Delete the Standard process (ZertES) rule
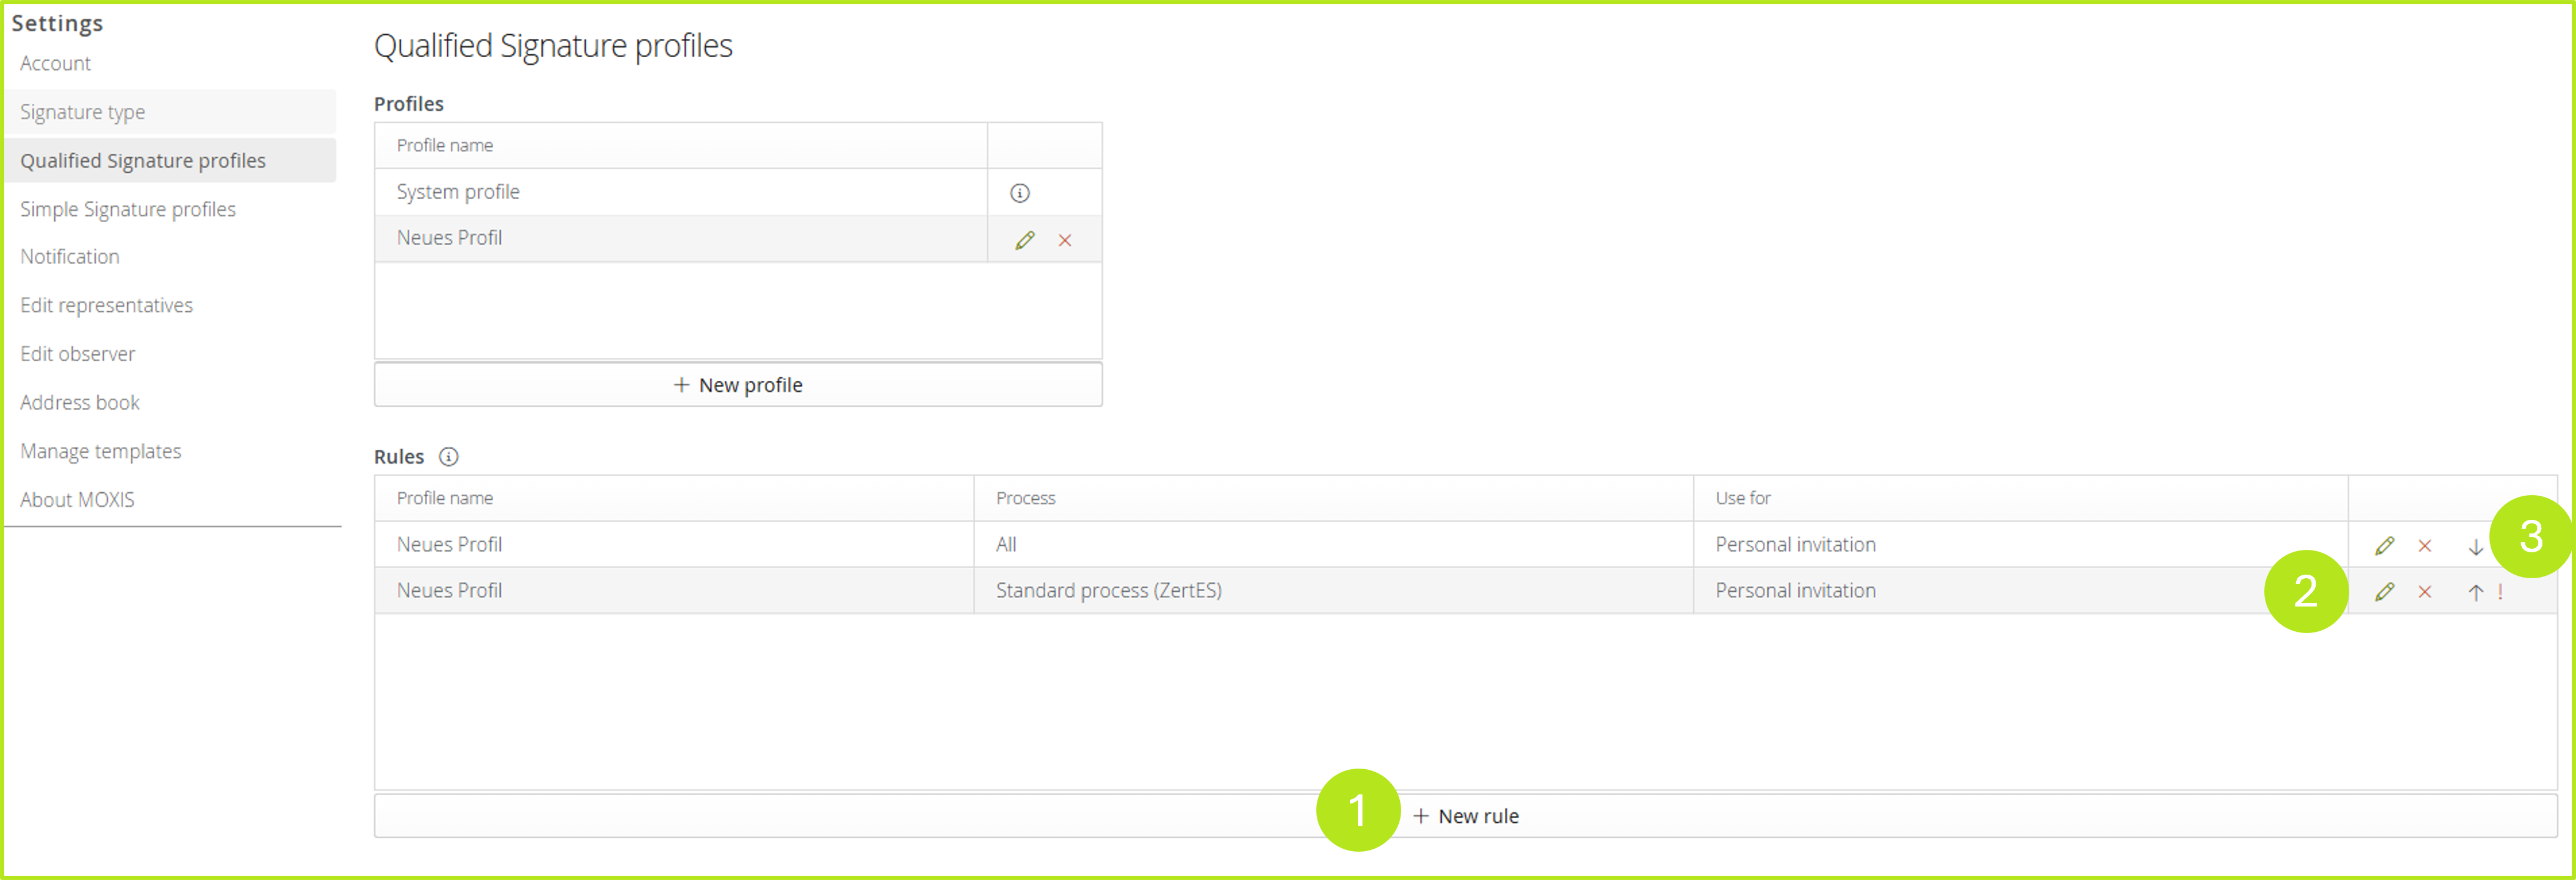The image size is (2576, 880). (x=2425, y=592)
